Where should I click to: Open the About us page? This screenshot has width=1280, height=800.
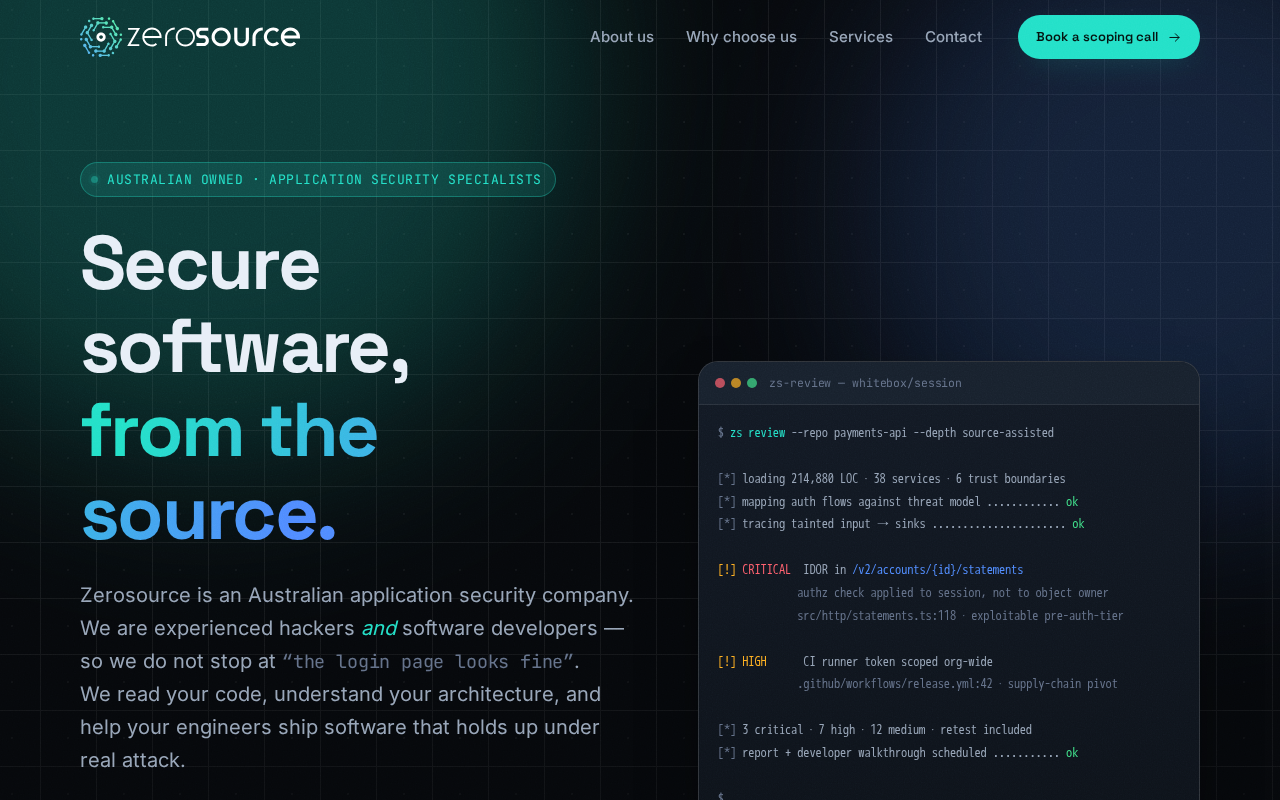tap(622, 37)
